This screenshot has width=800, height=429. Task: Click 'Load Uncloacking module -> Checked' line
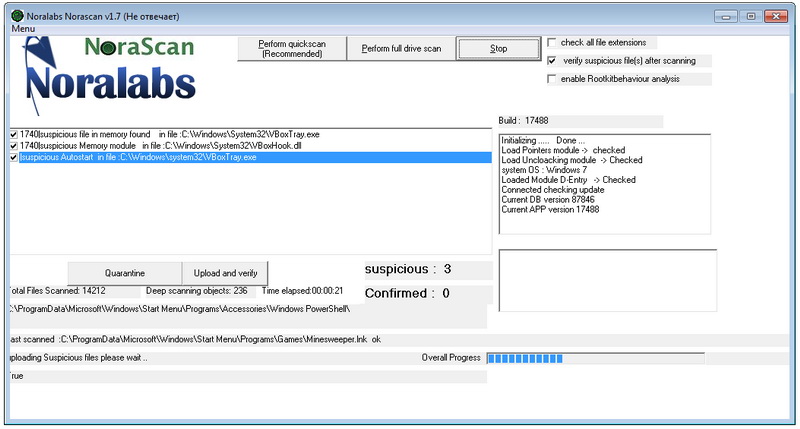coord(571,160)
